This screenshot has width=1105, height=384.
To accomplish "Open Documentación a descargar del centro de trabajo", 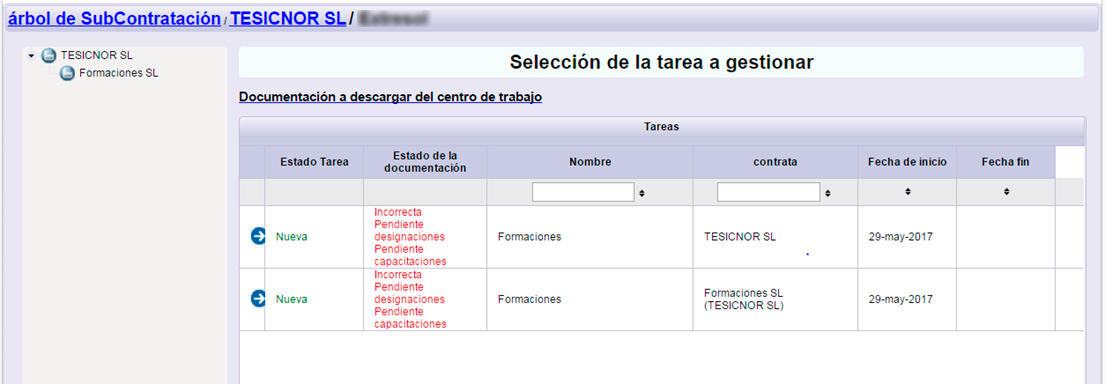I will point(390,97).
